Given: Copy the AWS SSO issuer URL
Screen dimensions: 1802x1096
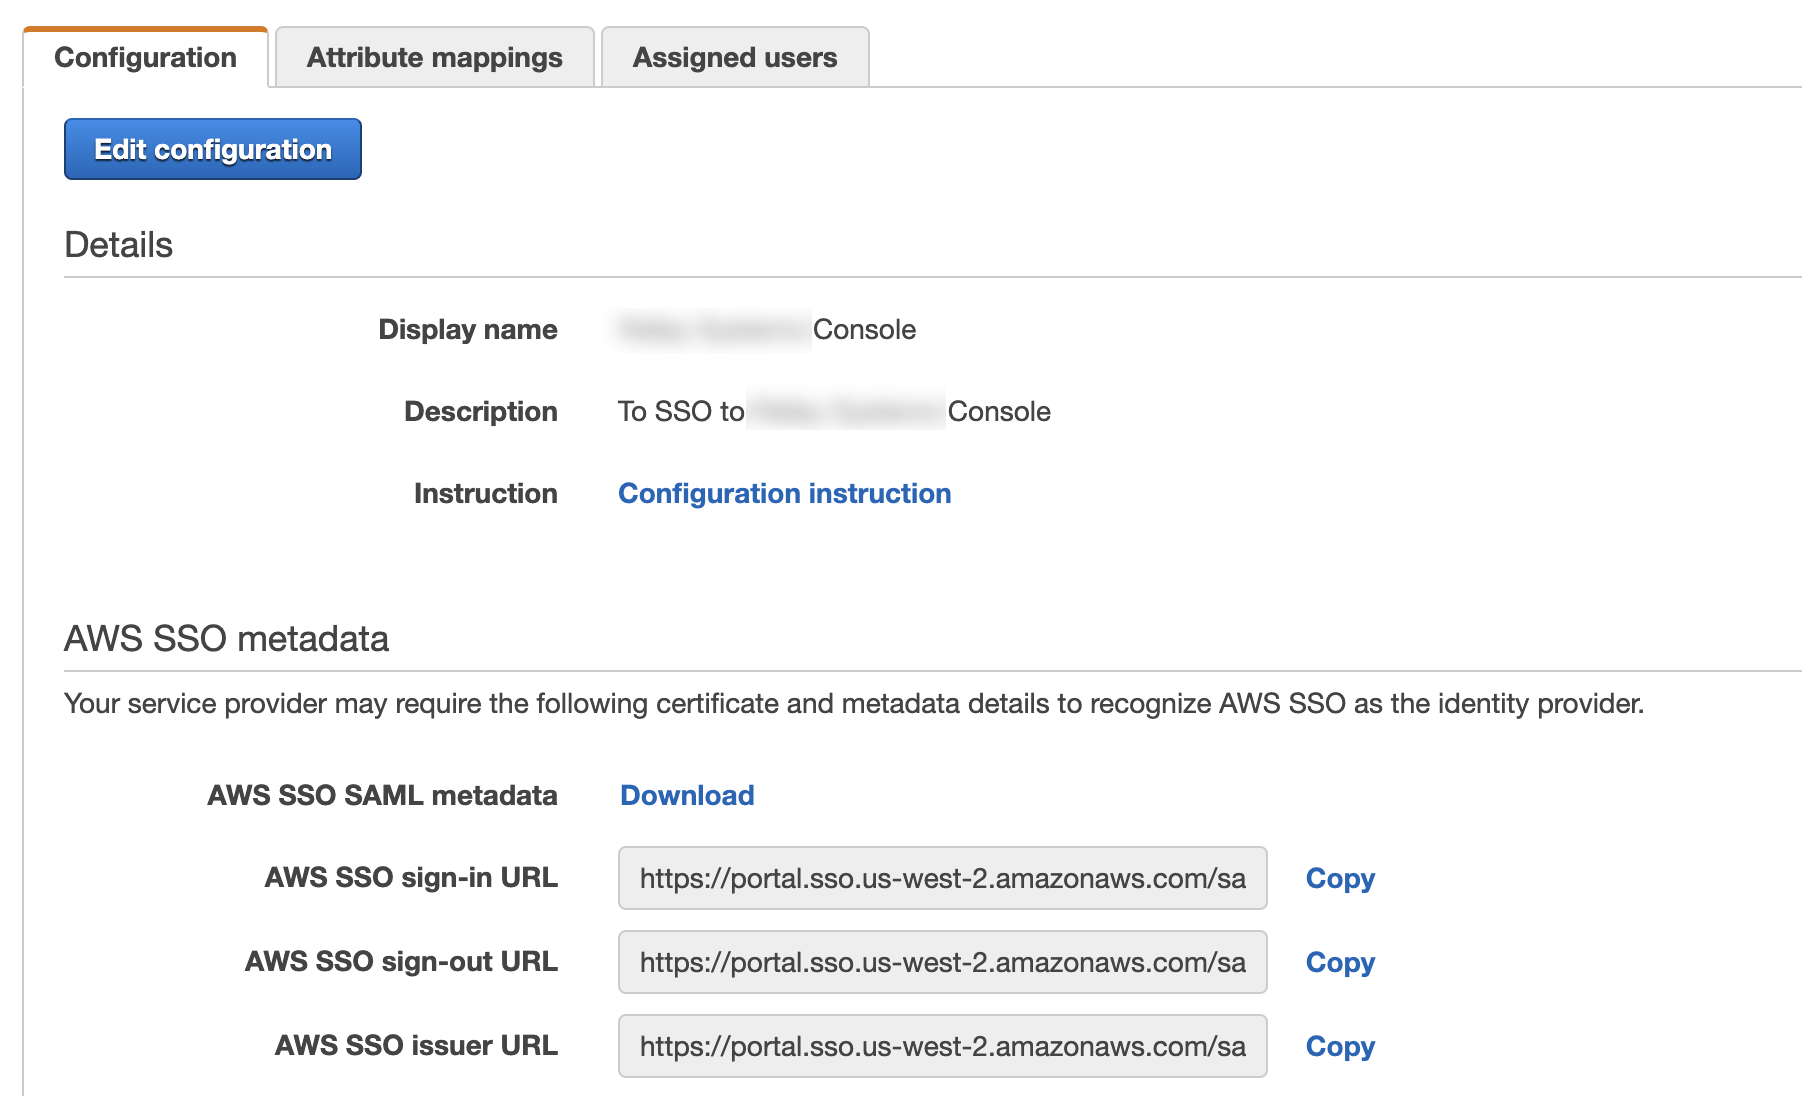Looking at the screenshot, I should click(1340, 1046).
